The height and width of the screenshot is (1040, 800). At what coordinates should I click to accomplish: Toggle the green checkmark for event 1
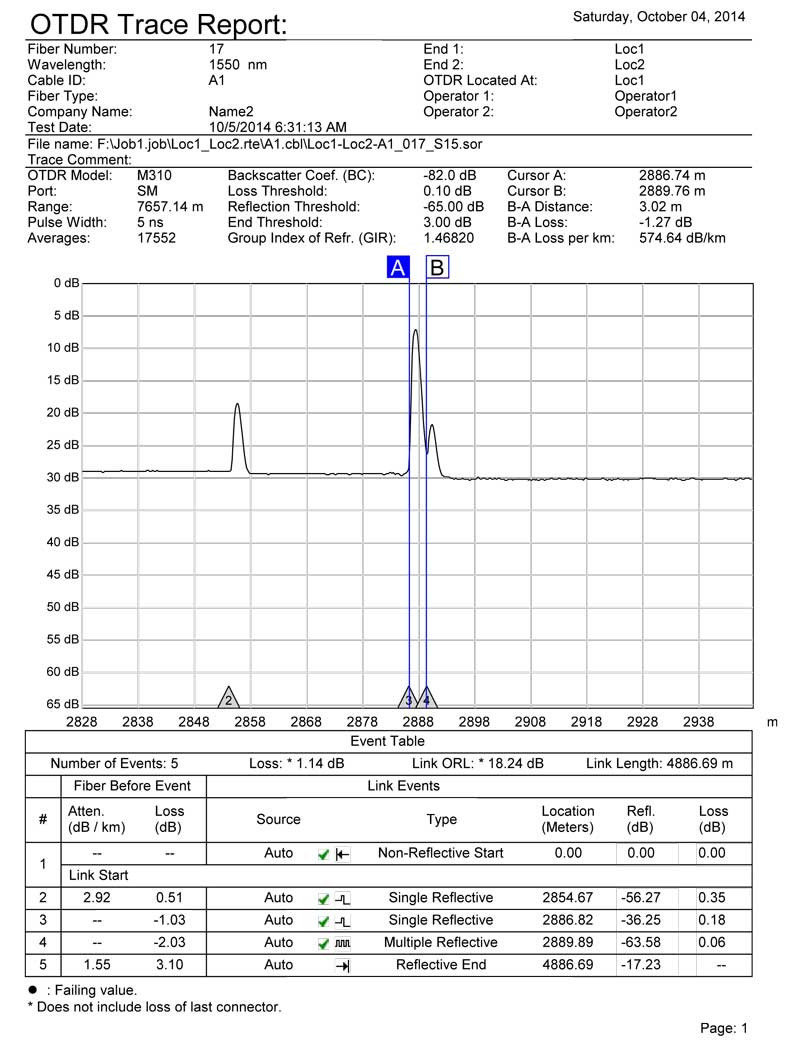324,854
